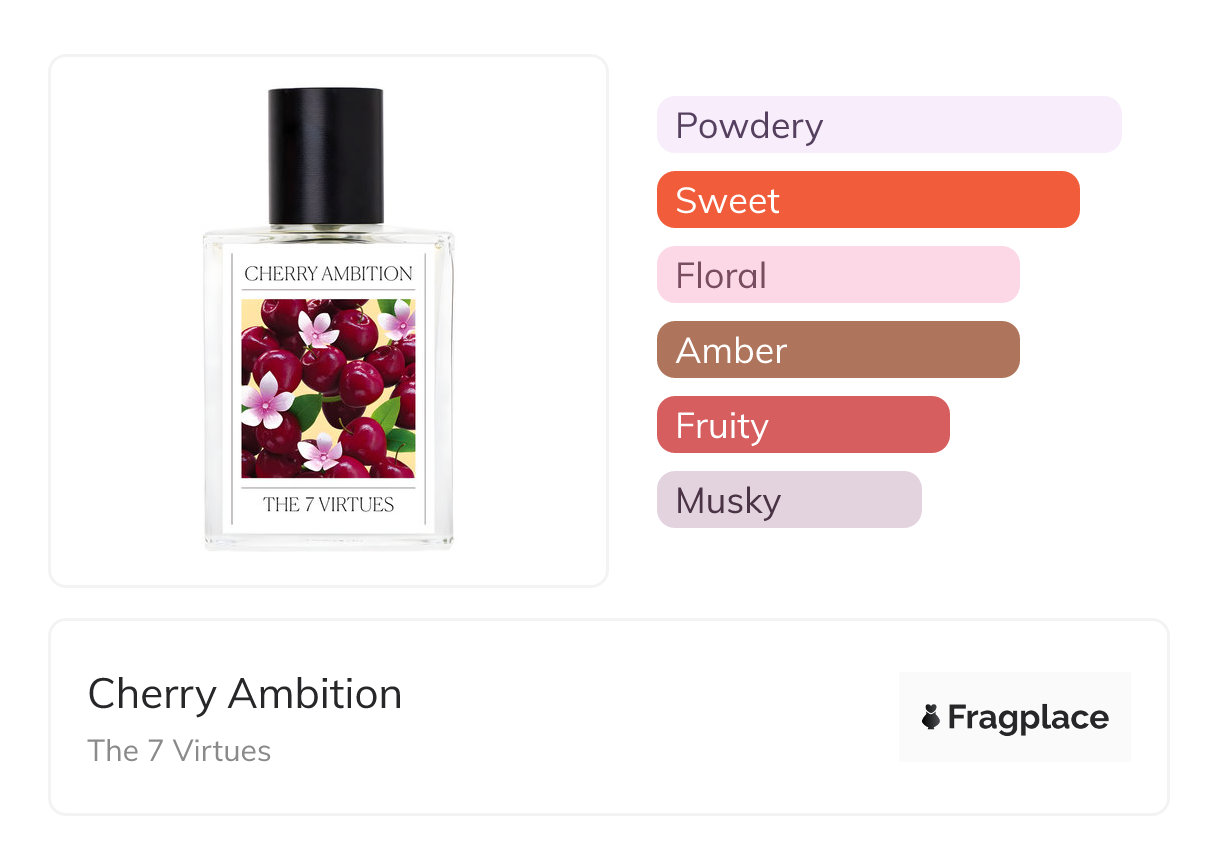
Task: Click the cherry illustration on the bottle
Action: point(328,388)
